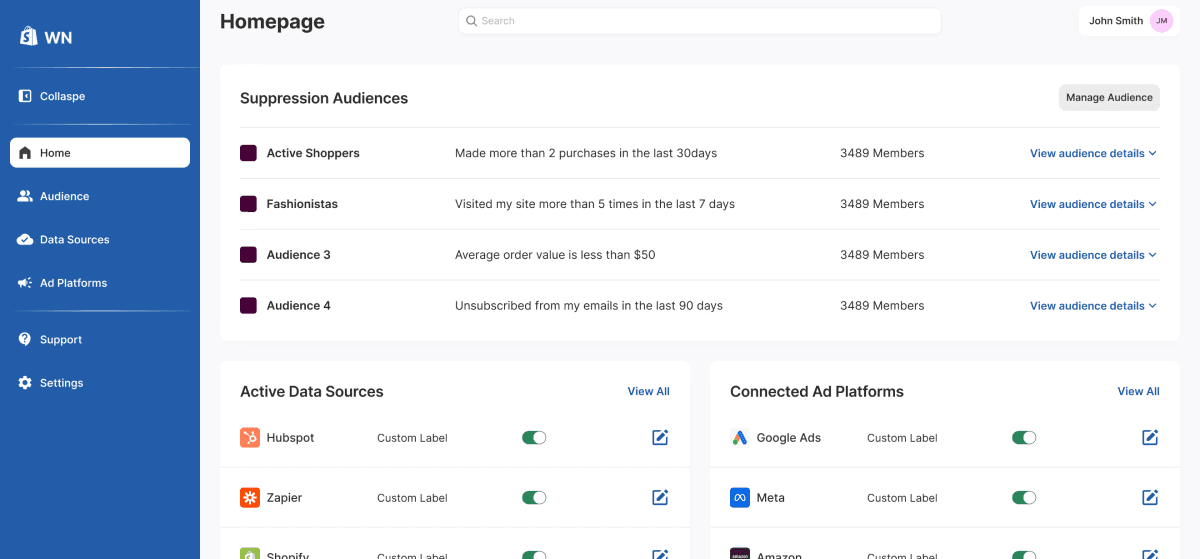
Task: Click Active Shoppers color swatch
Action: tap(248, 153)
